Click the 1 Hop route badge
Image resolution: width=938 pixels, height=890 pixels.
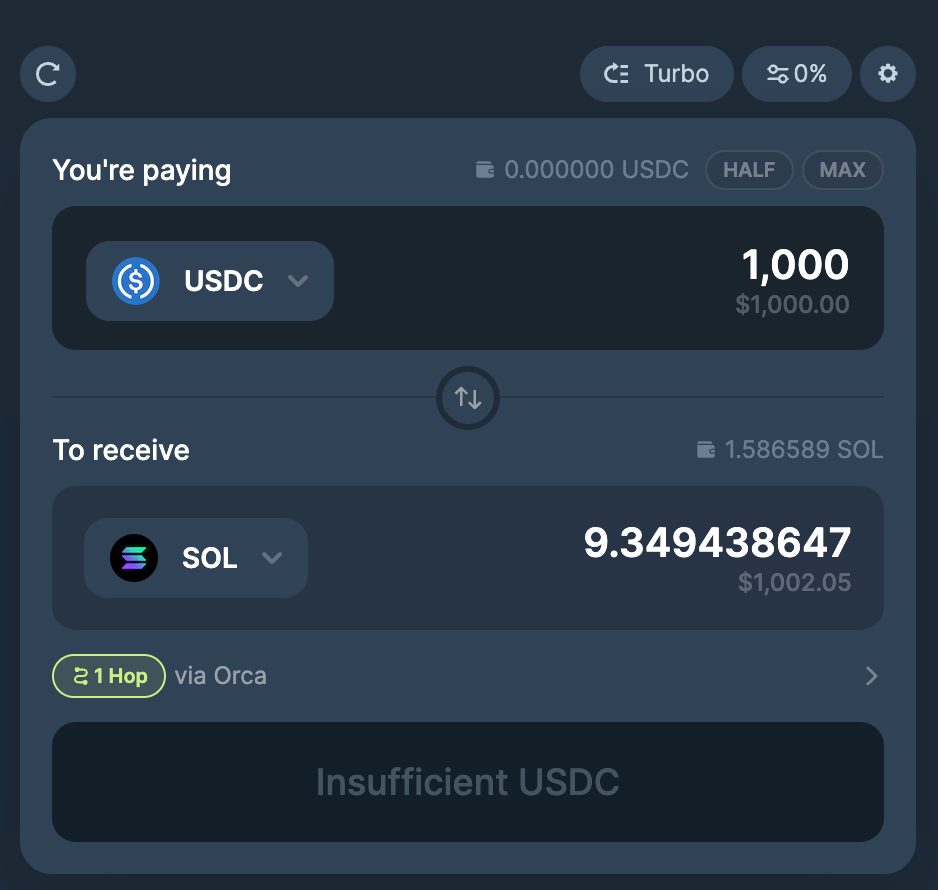[108, 675]
